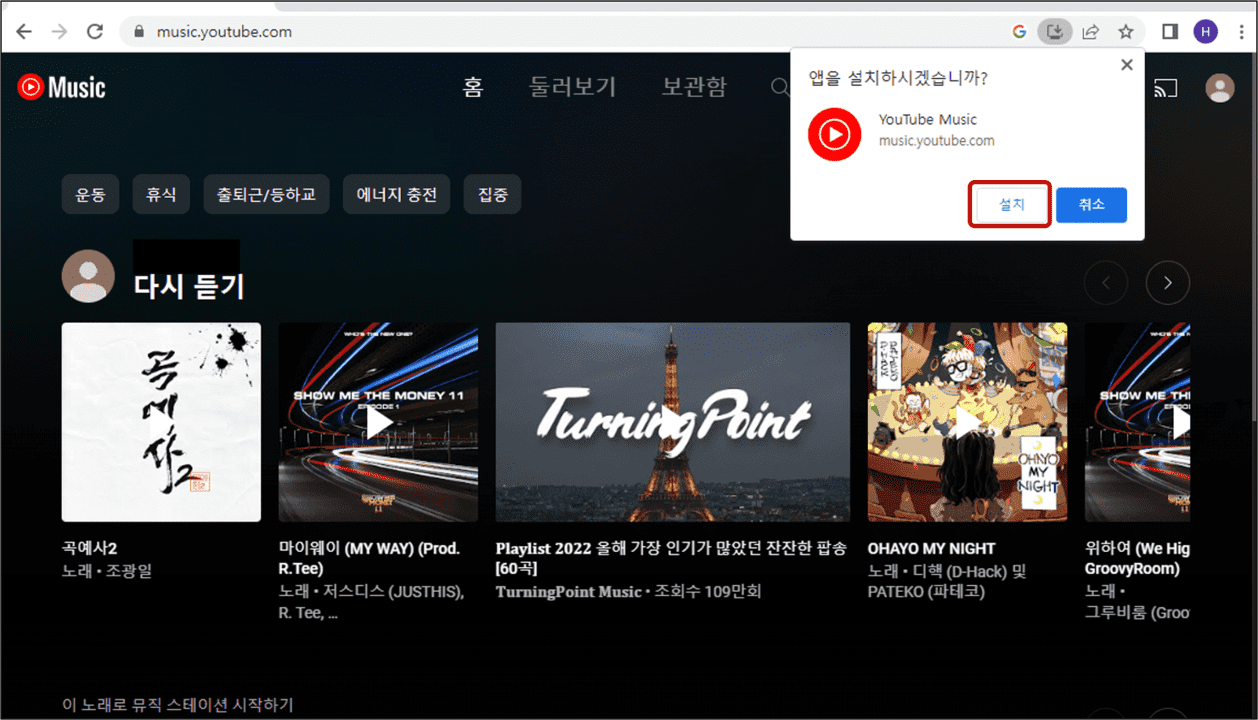
Task: Share this page via share icon
Action: pos(1090,32)
